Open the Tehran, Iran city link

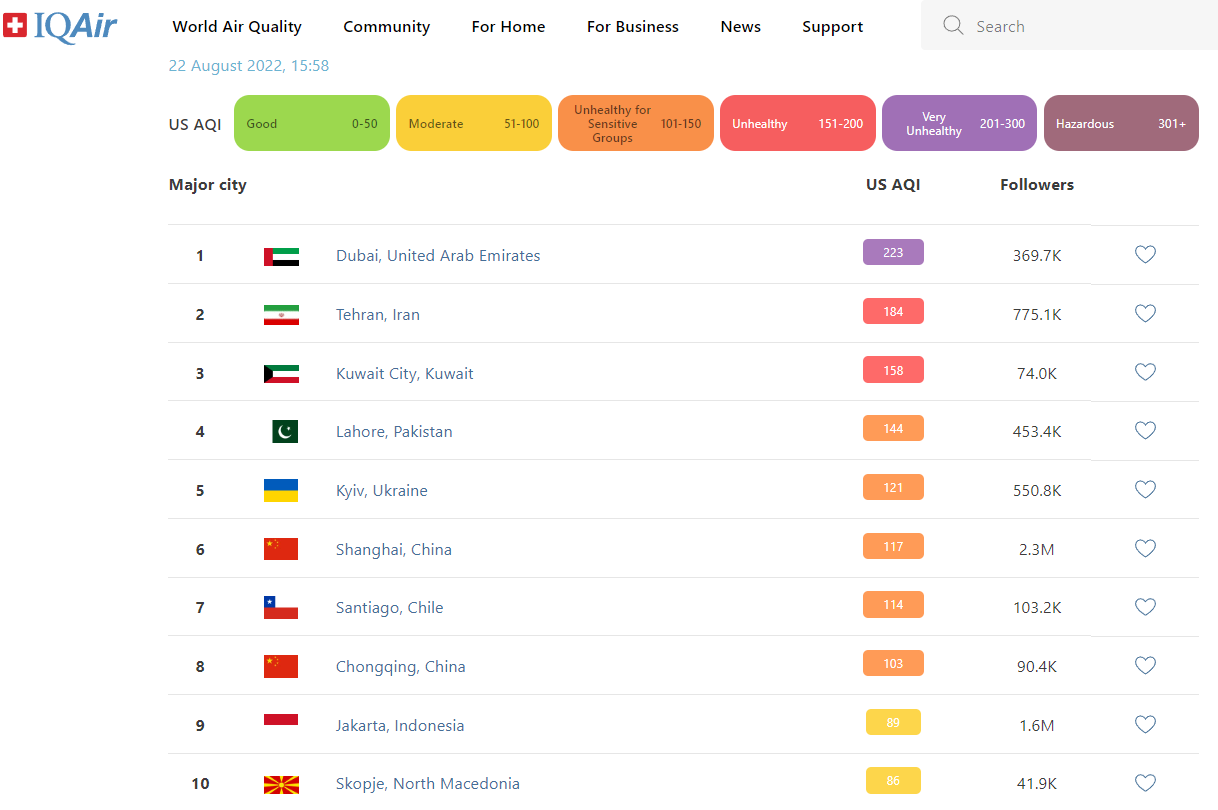click(x=378, y=315)
